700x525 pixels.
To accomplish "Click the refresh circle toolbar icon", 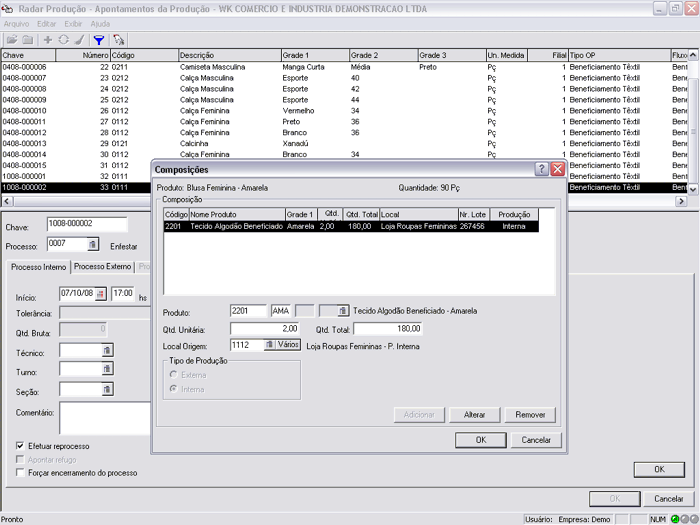I will (x=63, y=39).
